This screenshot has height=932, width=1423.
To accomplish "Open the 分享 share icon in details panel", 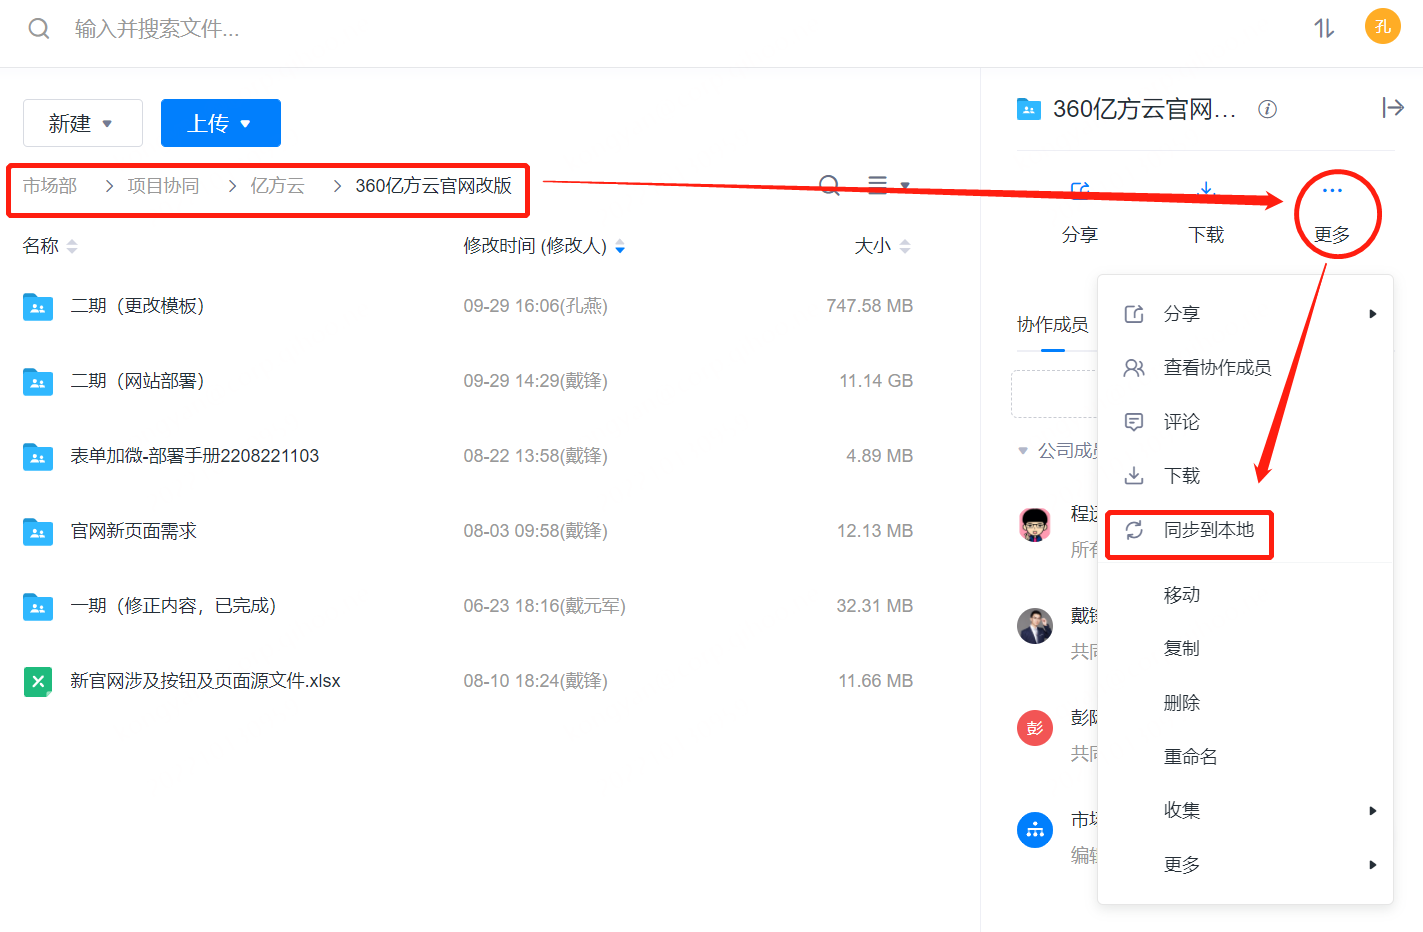I will point(1079,189).
